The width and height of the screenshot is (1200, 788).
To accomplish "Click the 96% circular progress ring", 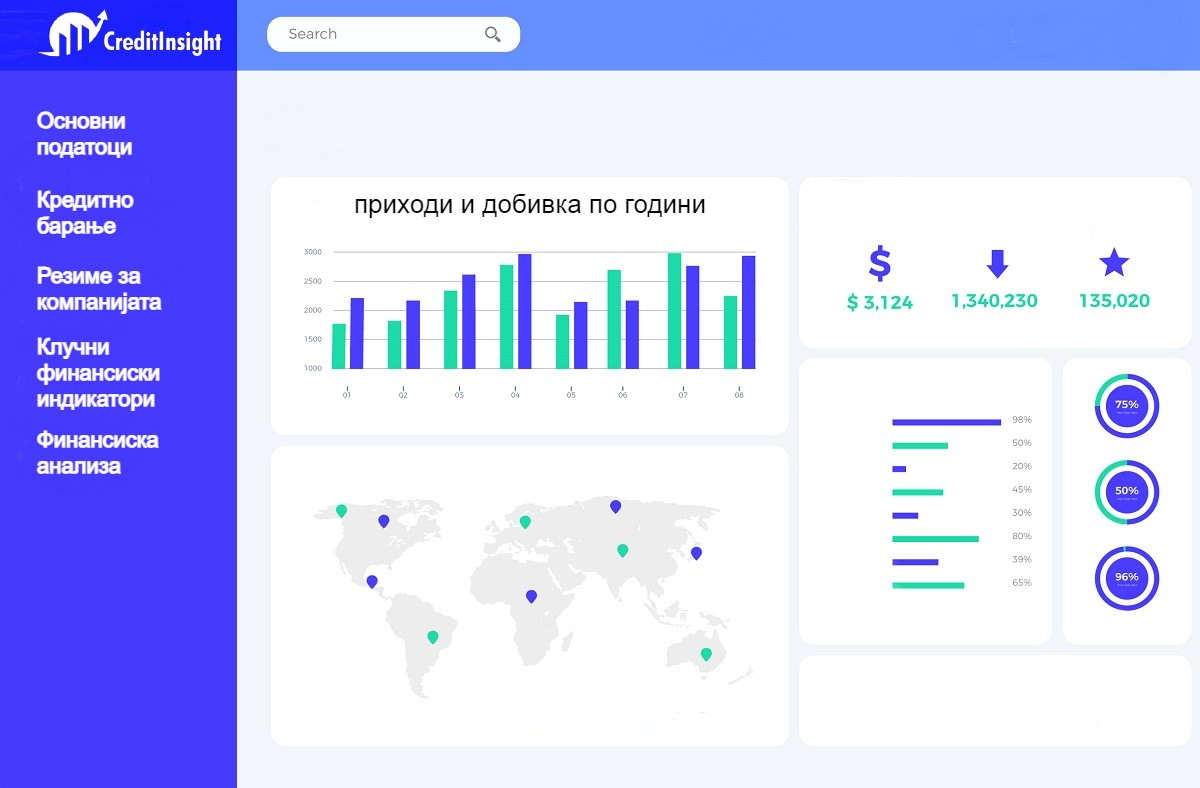I will [1126, 578].
